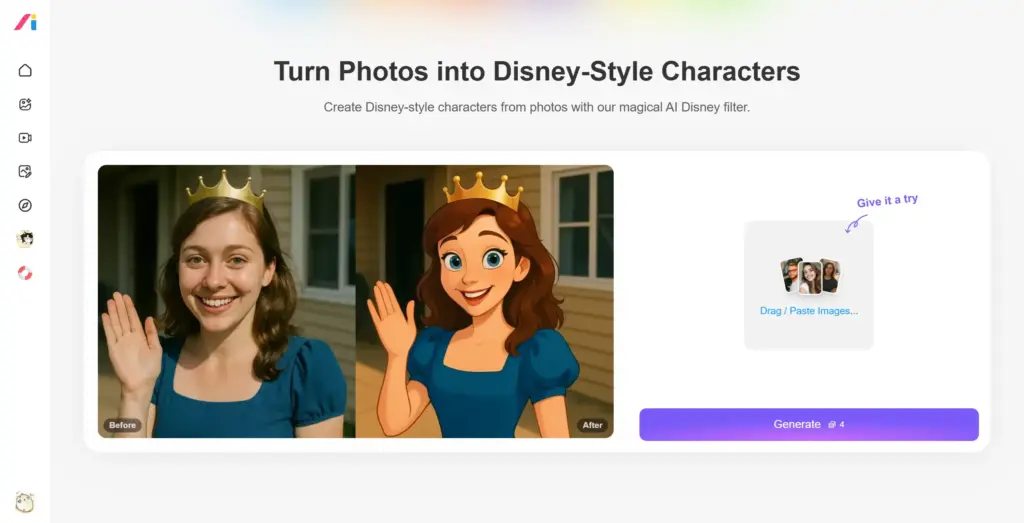
Task: Click the sample photos thumbnail stack
Action: 810,276
